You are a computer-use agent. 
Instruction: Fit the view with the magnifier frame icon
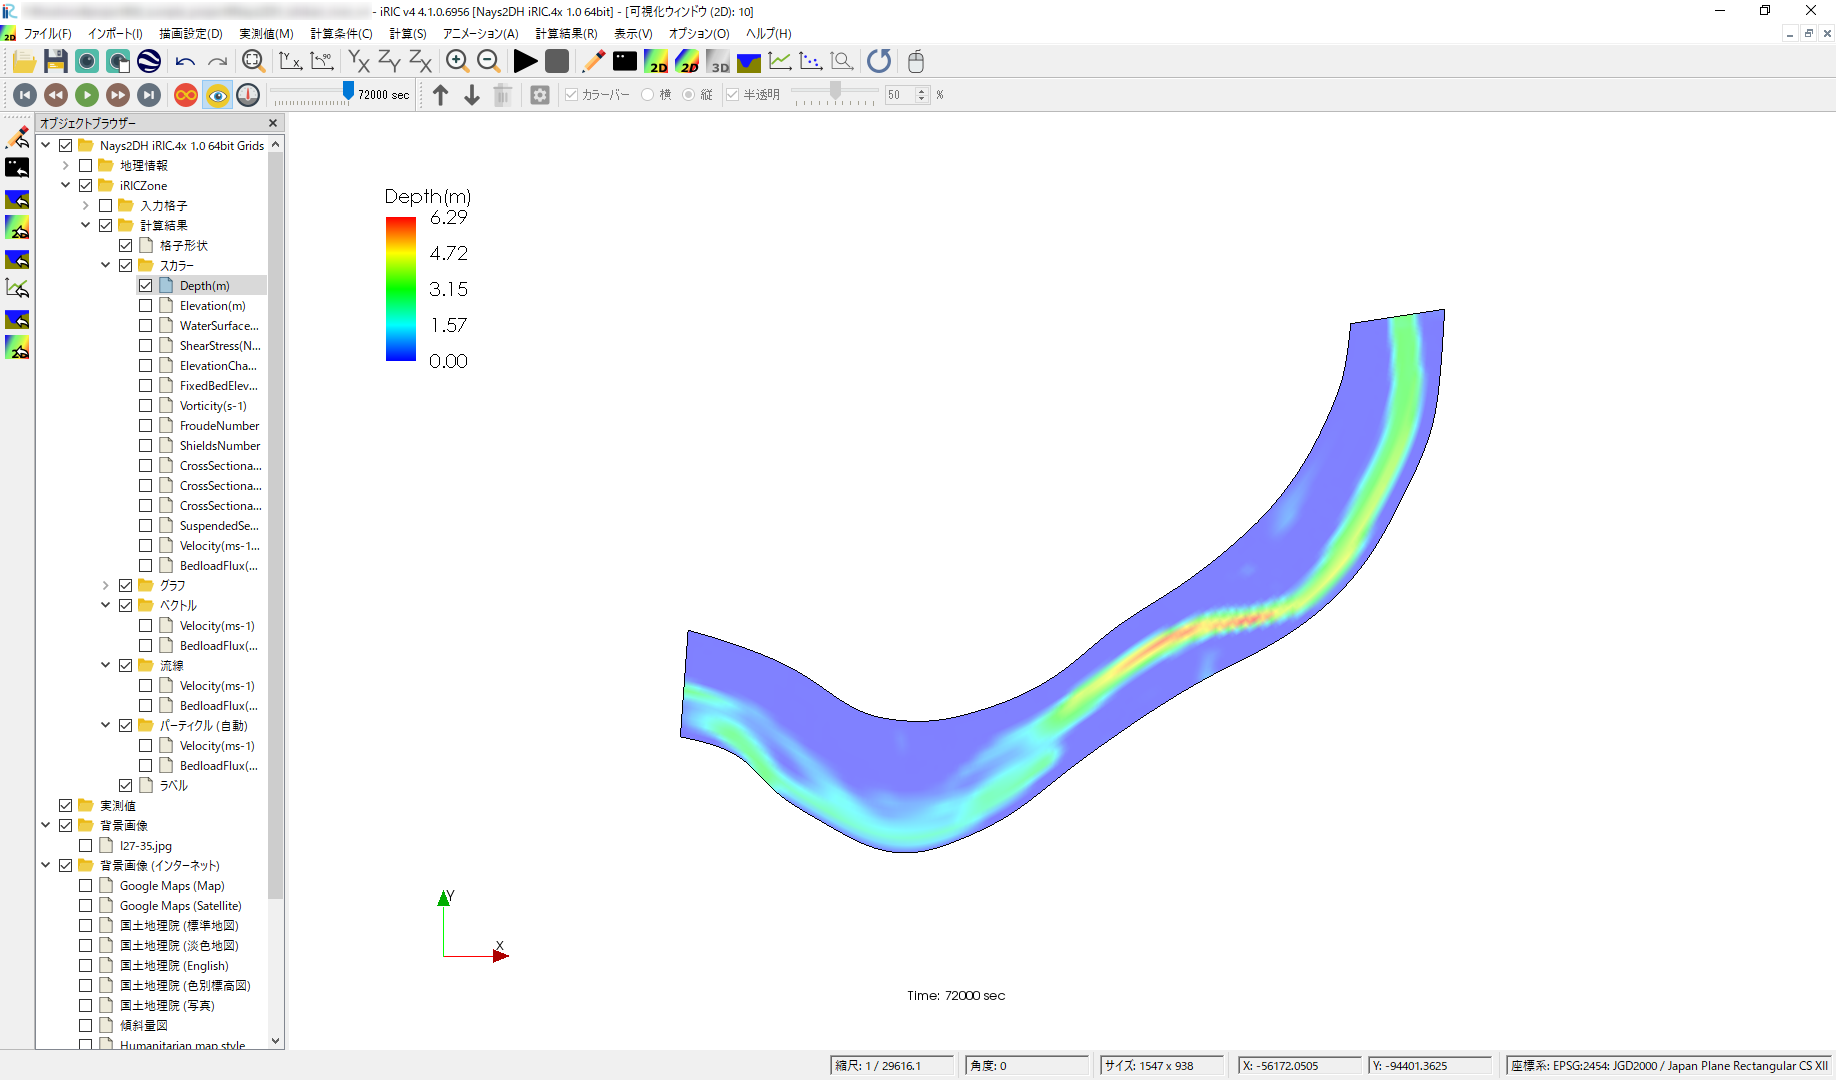coord(254,62)
